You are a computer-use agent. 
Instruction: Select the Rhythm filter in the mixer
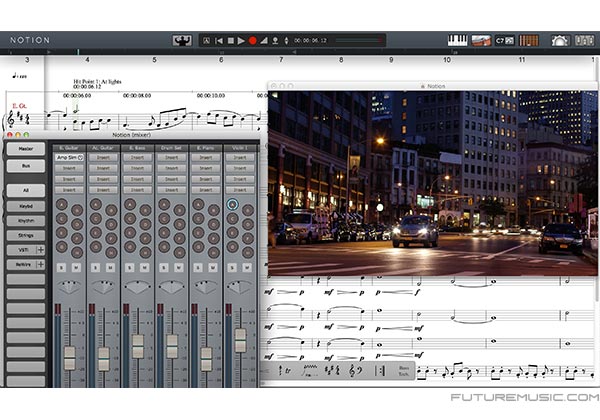[x=26, y=221]
